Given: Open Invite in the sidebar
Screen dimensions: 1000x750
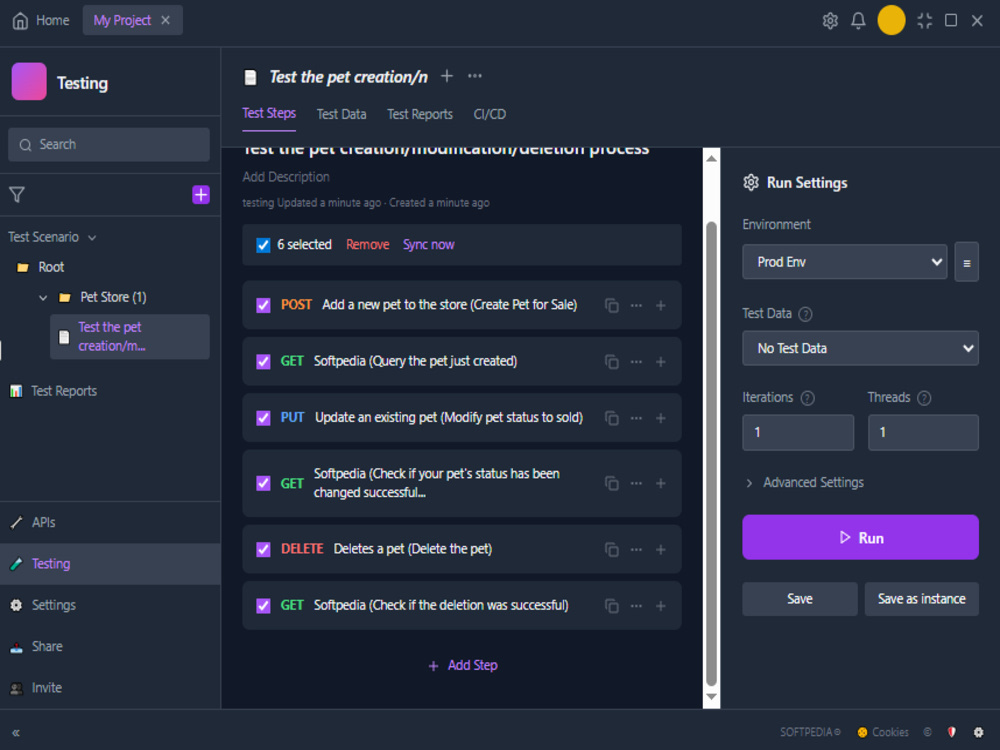Looking at the screenshot, I should [x=110, y=688].
